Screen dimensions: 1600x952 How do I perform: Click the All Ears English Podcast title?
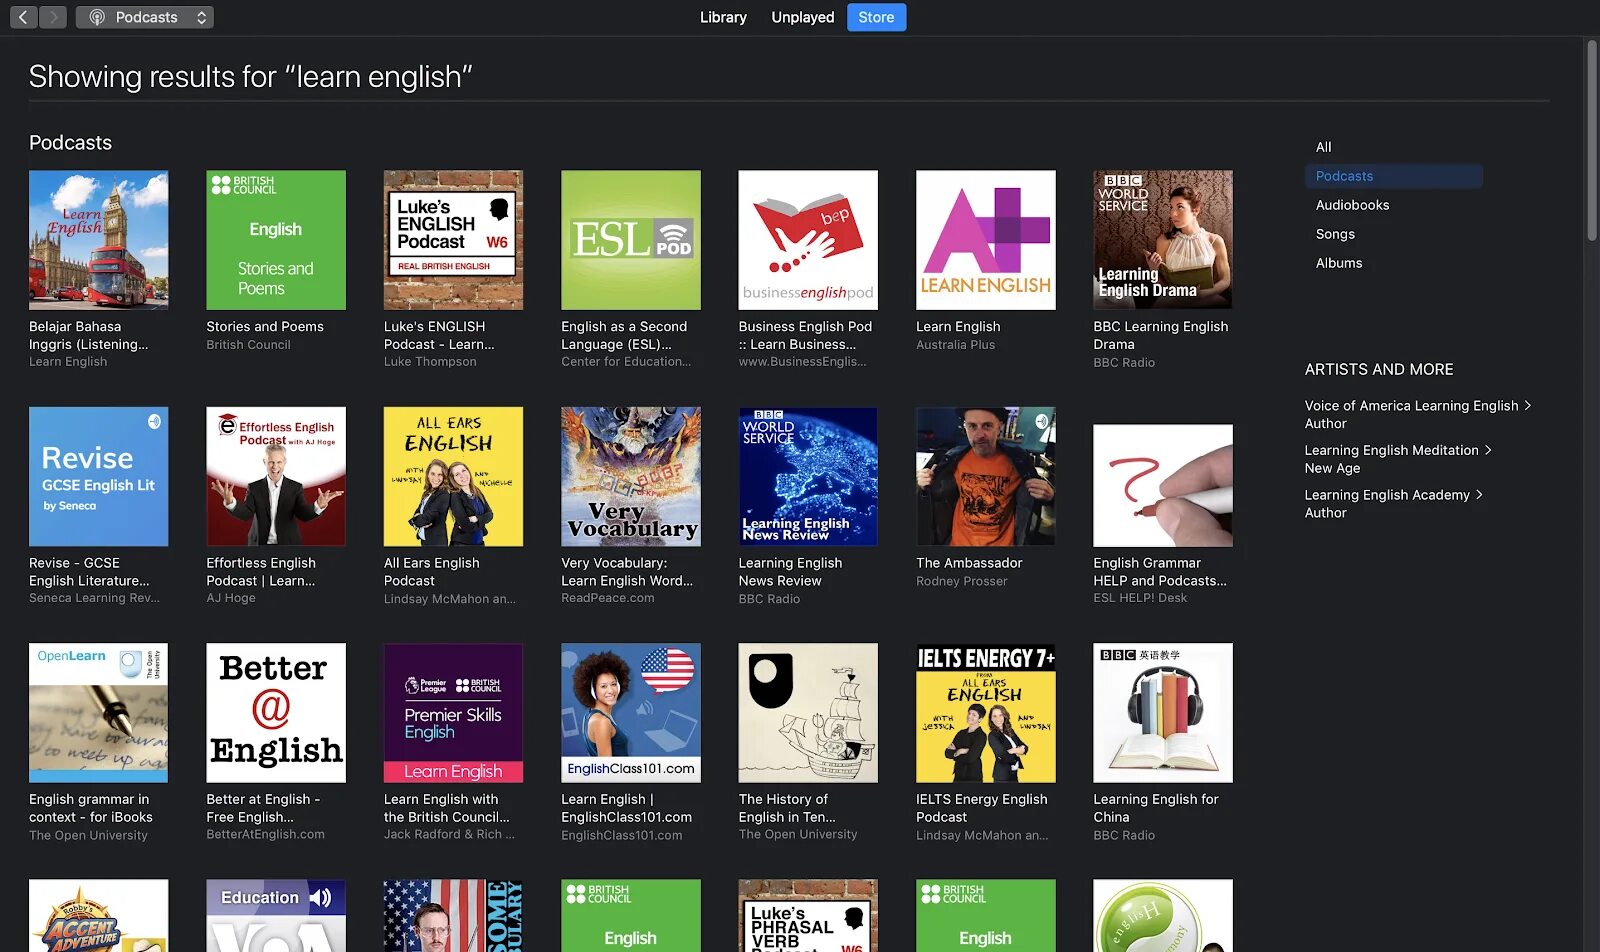[431, 572]
